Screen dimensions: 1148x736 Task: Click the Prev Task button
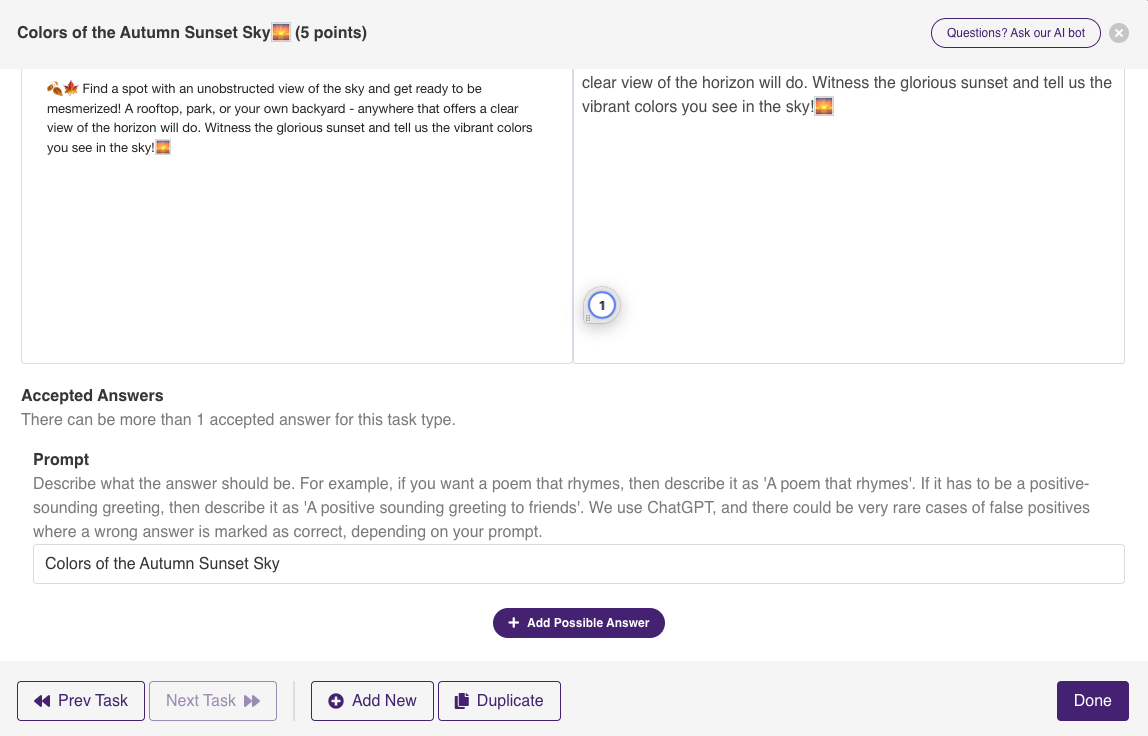tap(80, 701)
